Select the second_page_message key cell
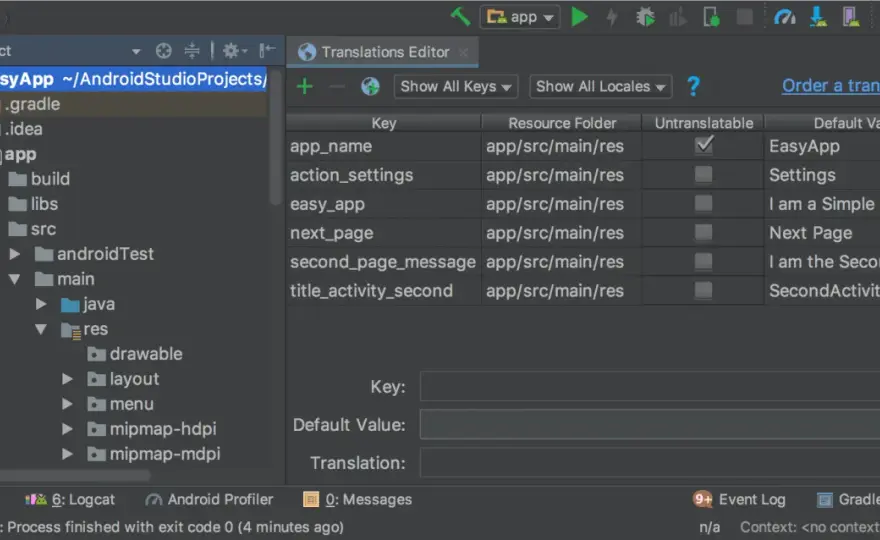The height and width of the screenshot is (540, 880). point(384,262)
